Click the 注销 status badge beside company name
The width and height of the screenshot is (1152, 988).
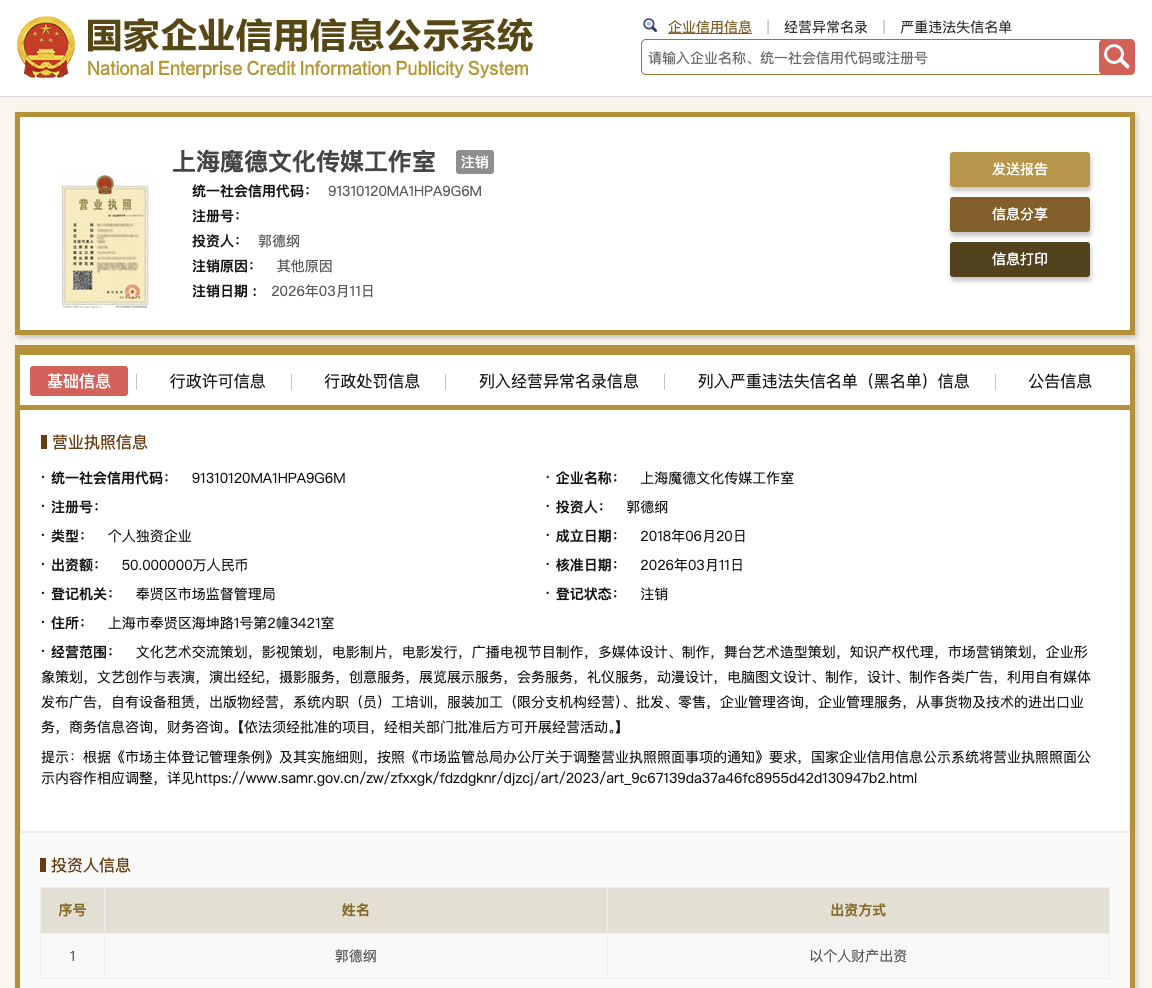[x=475, y=162]
